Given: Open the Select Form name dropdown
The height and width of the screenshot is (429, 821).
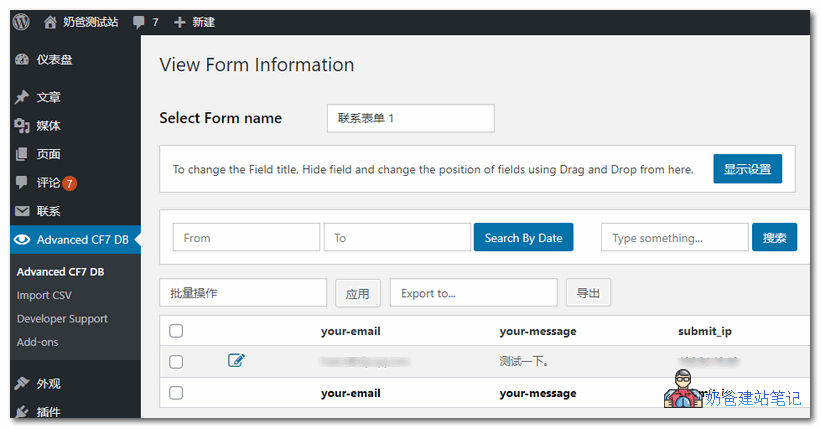Looking at the screenshot, I should [x=410, y=118].
